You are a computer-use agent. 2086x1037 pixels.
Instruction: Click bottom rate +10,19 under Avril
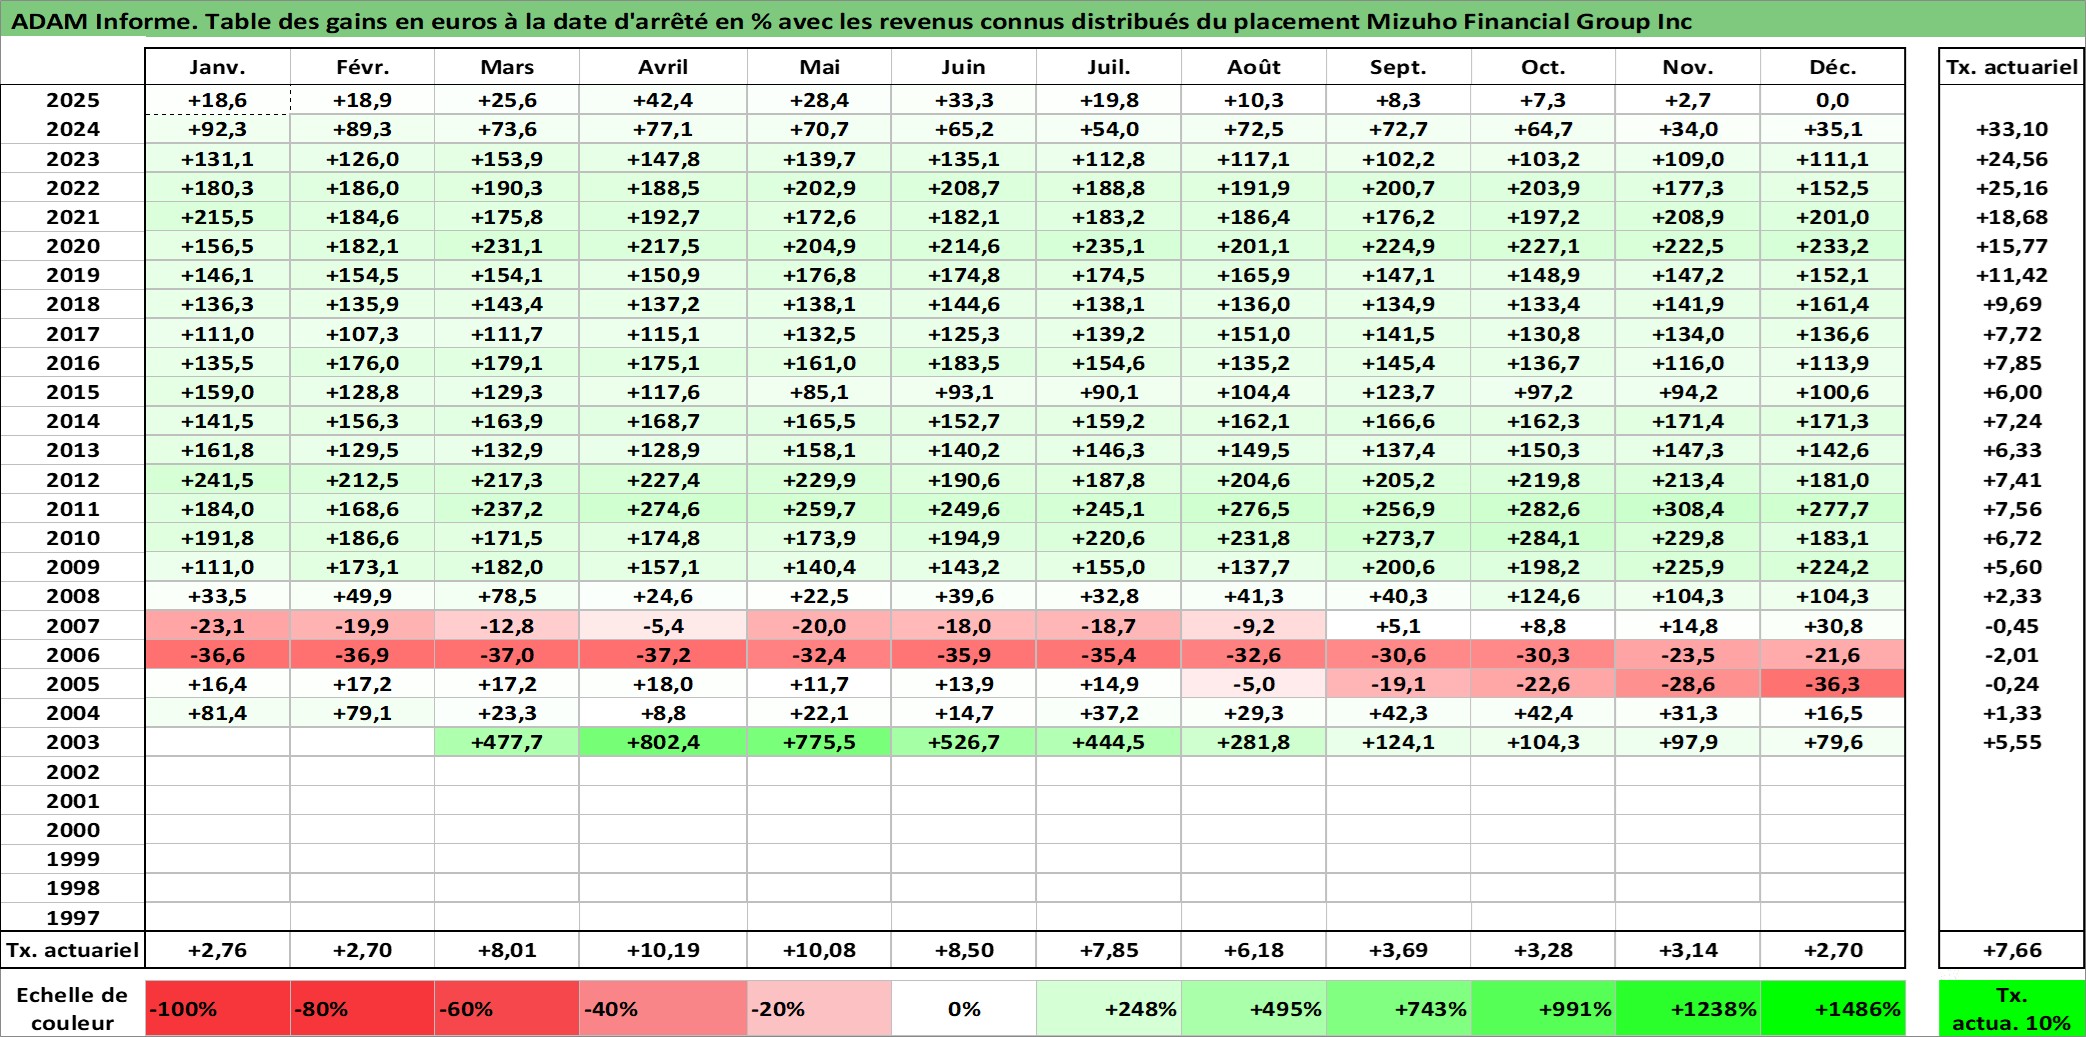click(663, 950)
